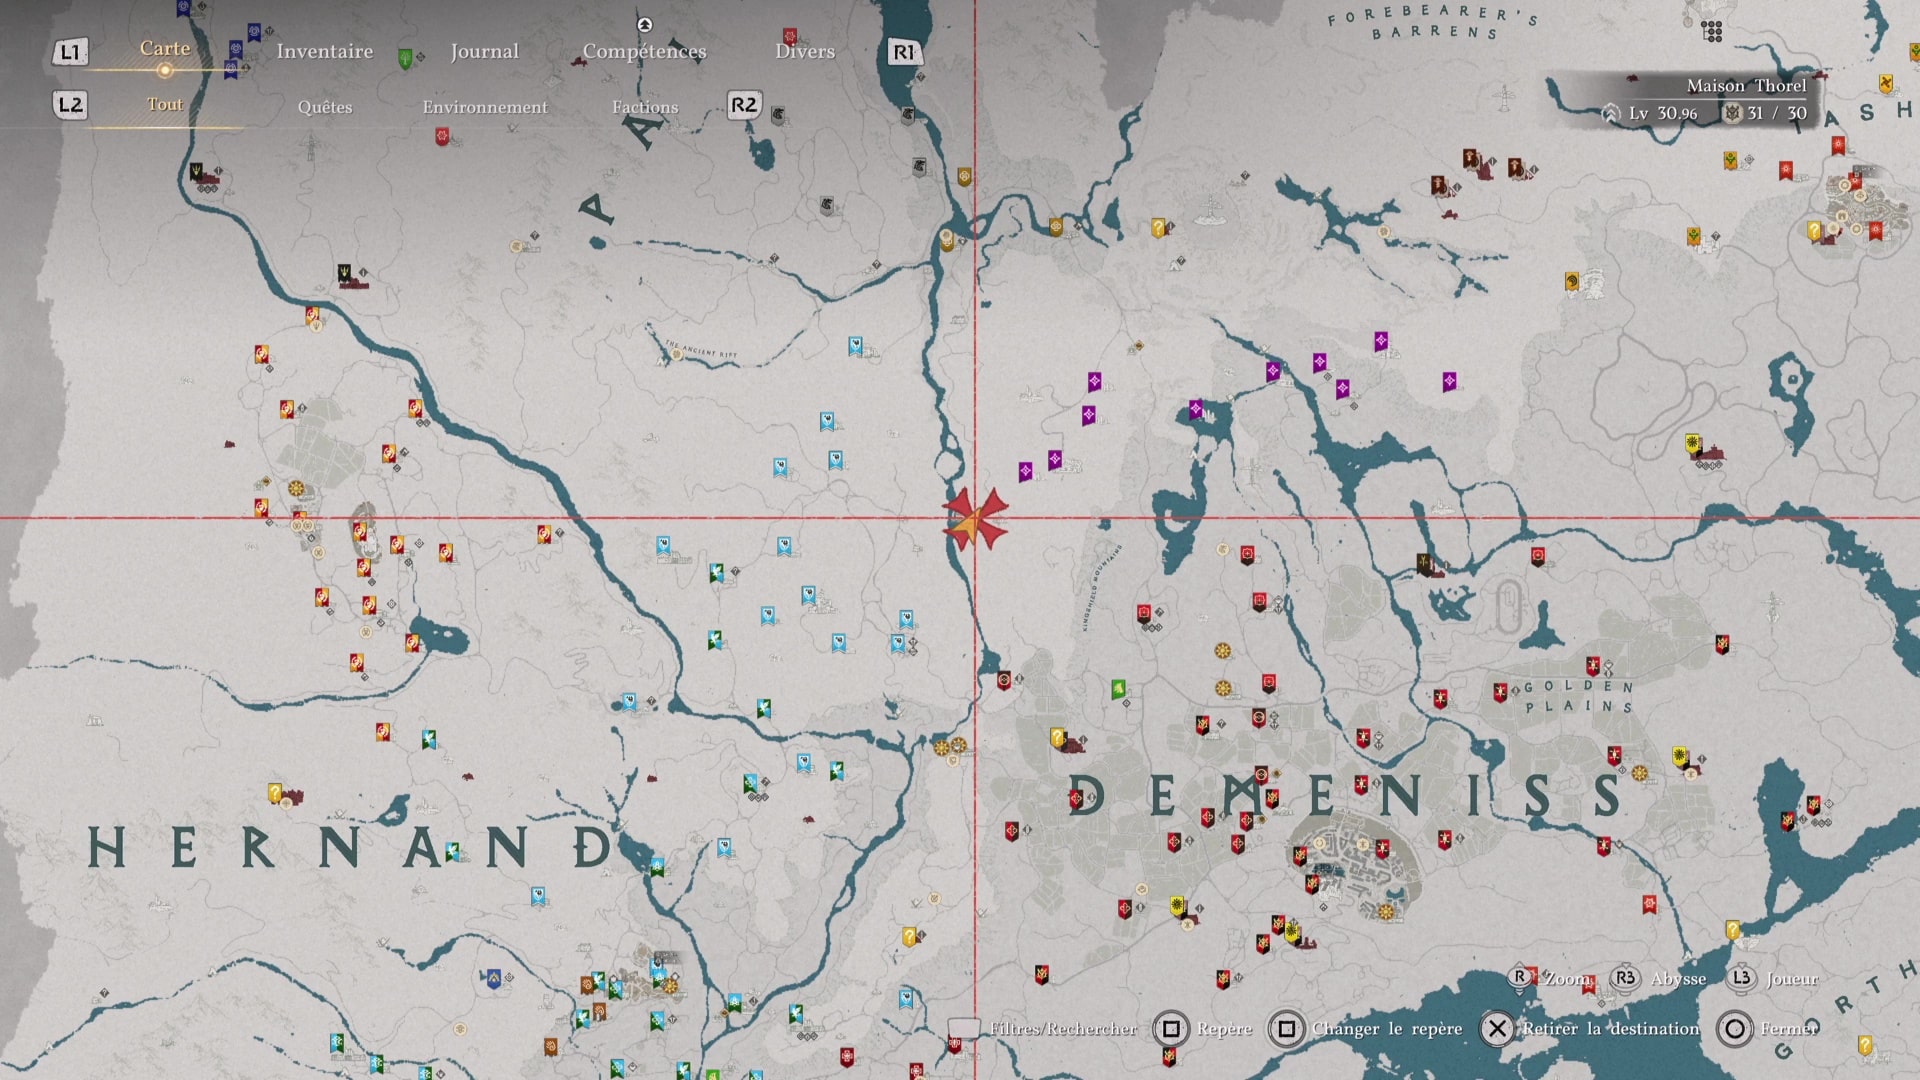
Task: Select the Environnement map filter
Action: pos(484,107)
